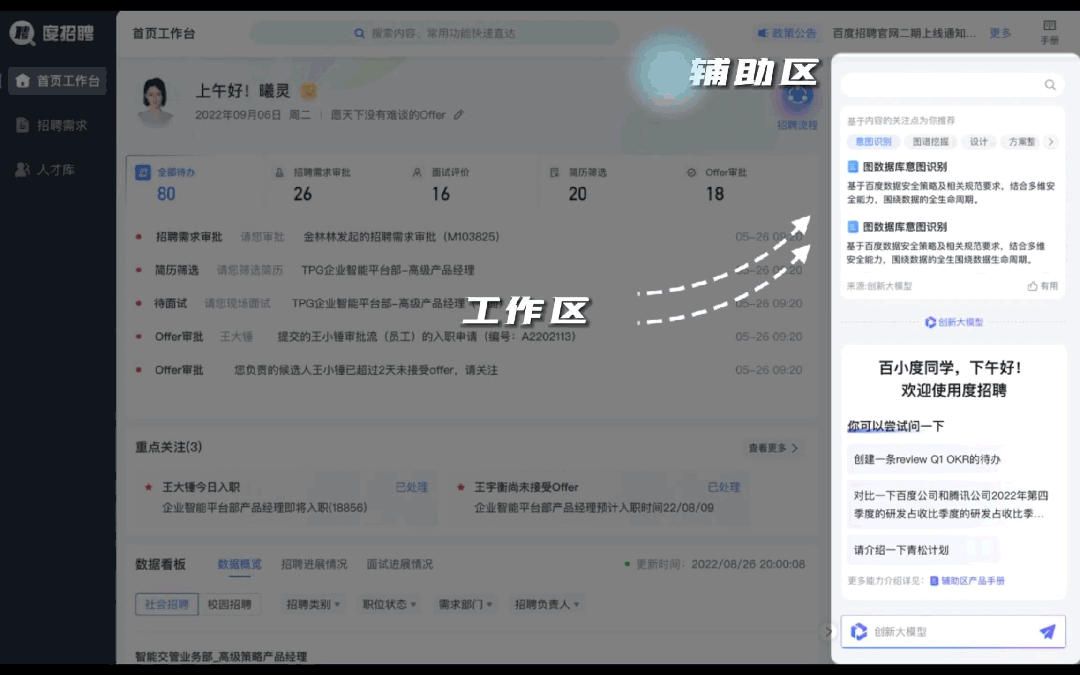This screenshot has width=1080, height=675.
Task: Show more tags with right chevron
Action: [1050, 142]
